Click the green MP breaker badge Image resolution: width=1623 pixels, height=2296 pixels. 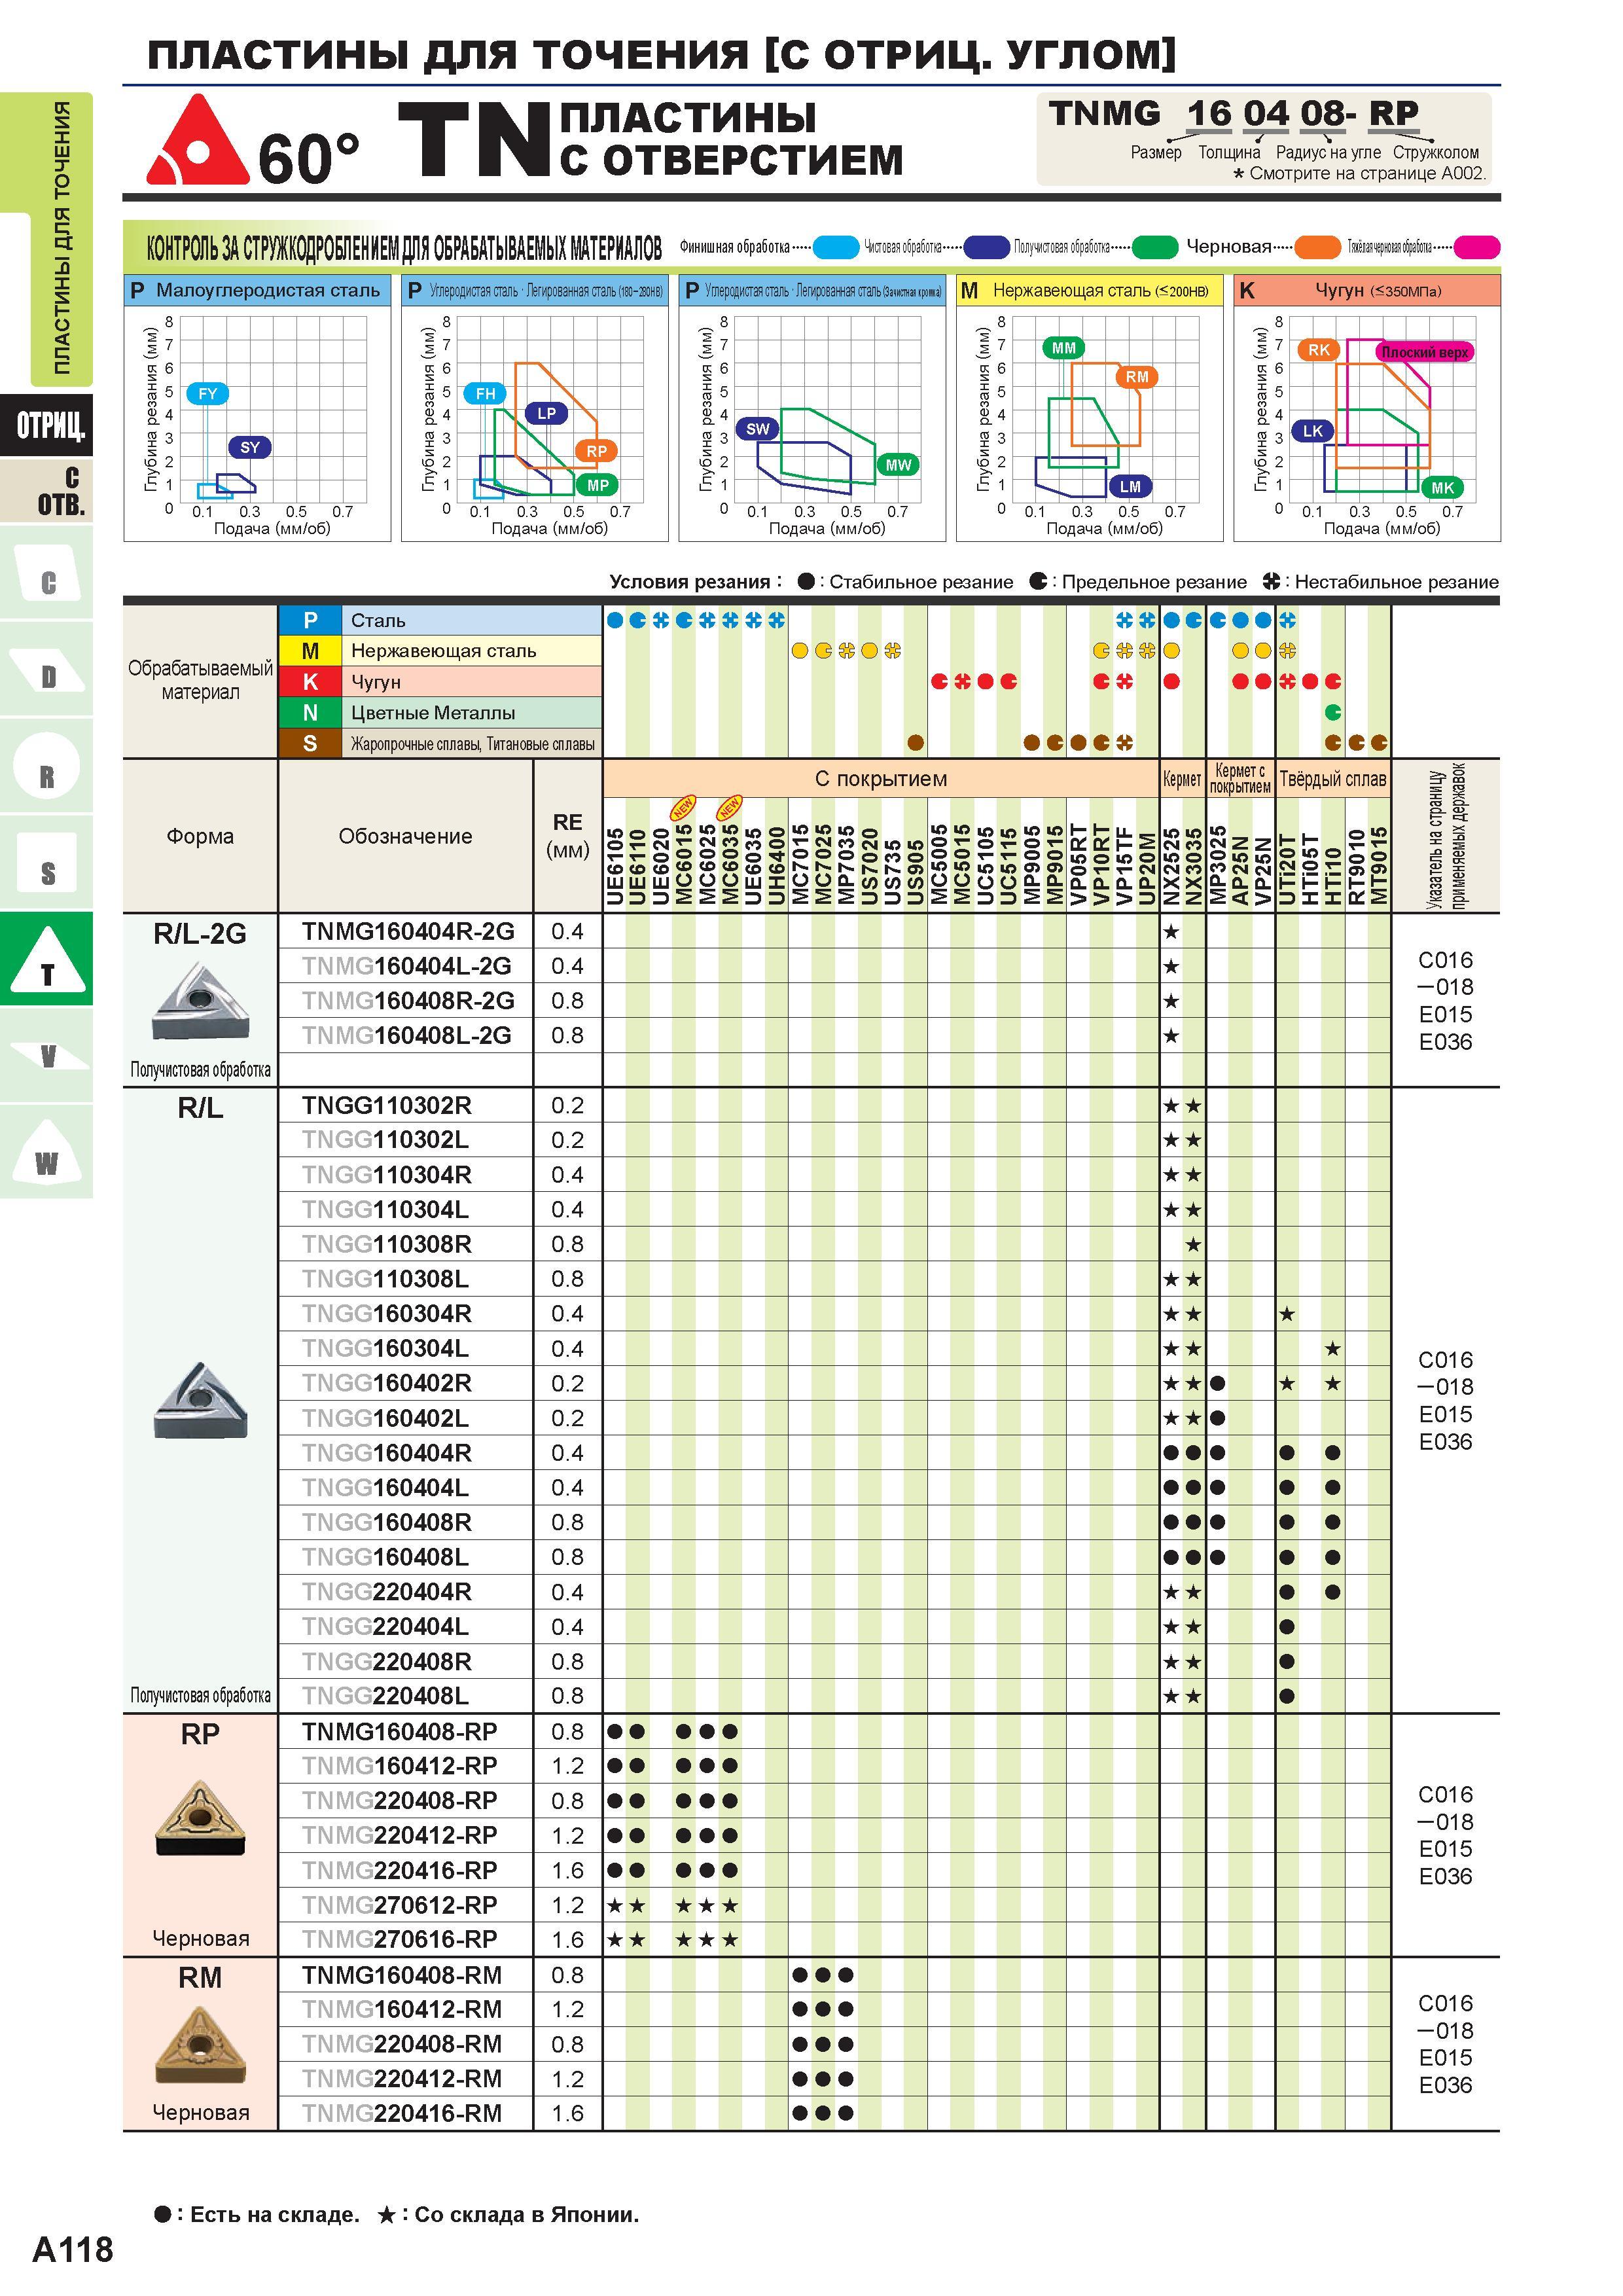pyautogui.click(x=597, y=485)
